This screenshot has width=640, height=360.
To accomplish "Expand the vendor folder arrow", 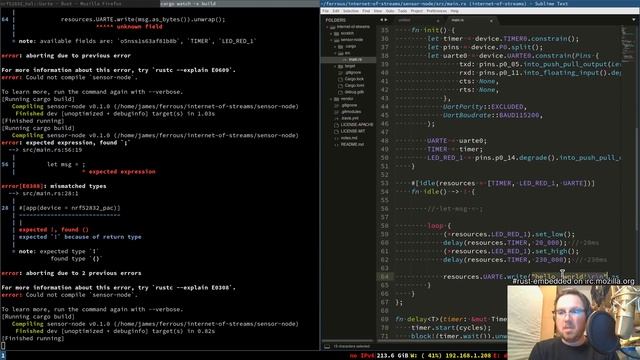I will point(331,99).
